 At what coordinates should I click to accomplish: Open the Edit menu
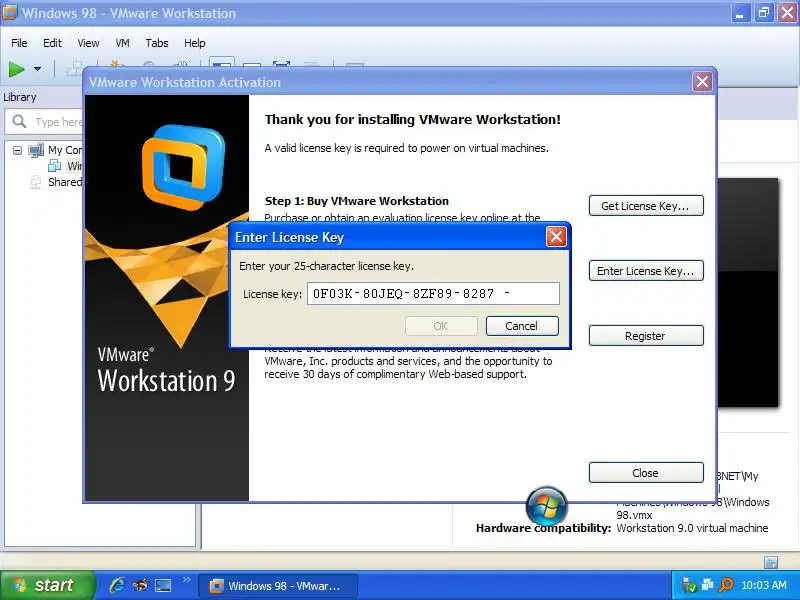point(52,43)
